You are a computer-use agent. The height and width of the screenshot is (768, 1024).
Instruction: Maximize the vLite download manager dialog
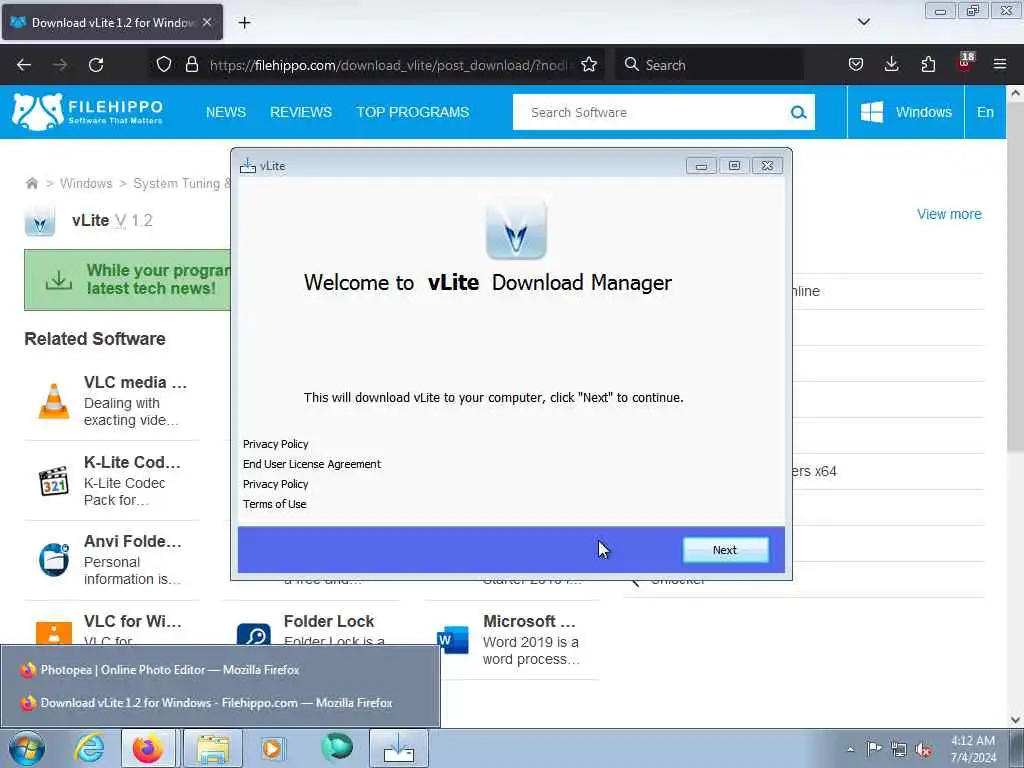click(x=734, y=166)
